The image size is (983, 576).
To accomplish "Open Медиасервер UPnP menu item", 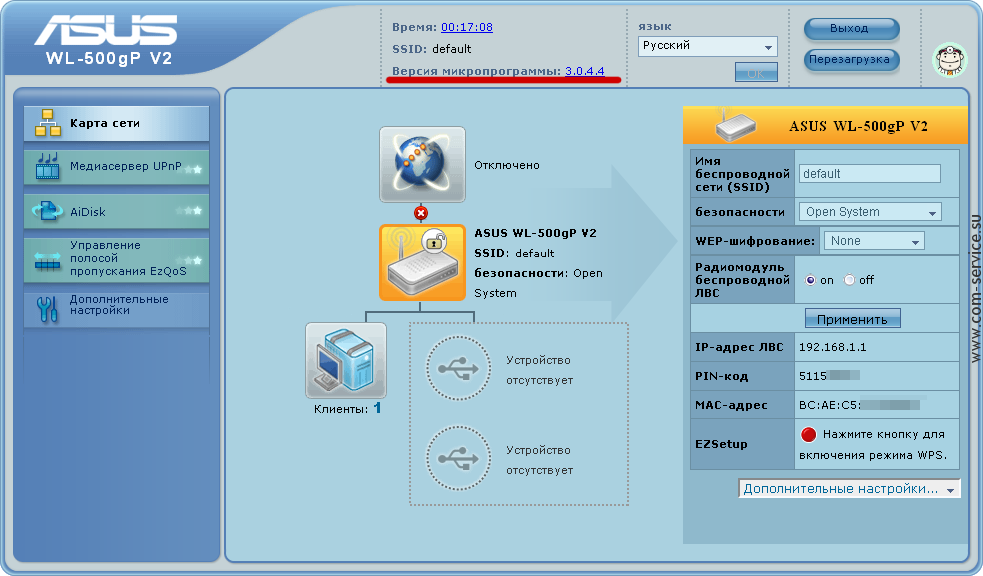I will [117, 167].
